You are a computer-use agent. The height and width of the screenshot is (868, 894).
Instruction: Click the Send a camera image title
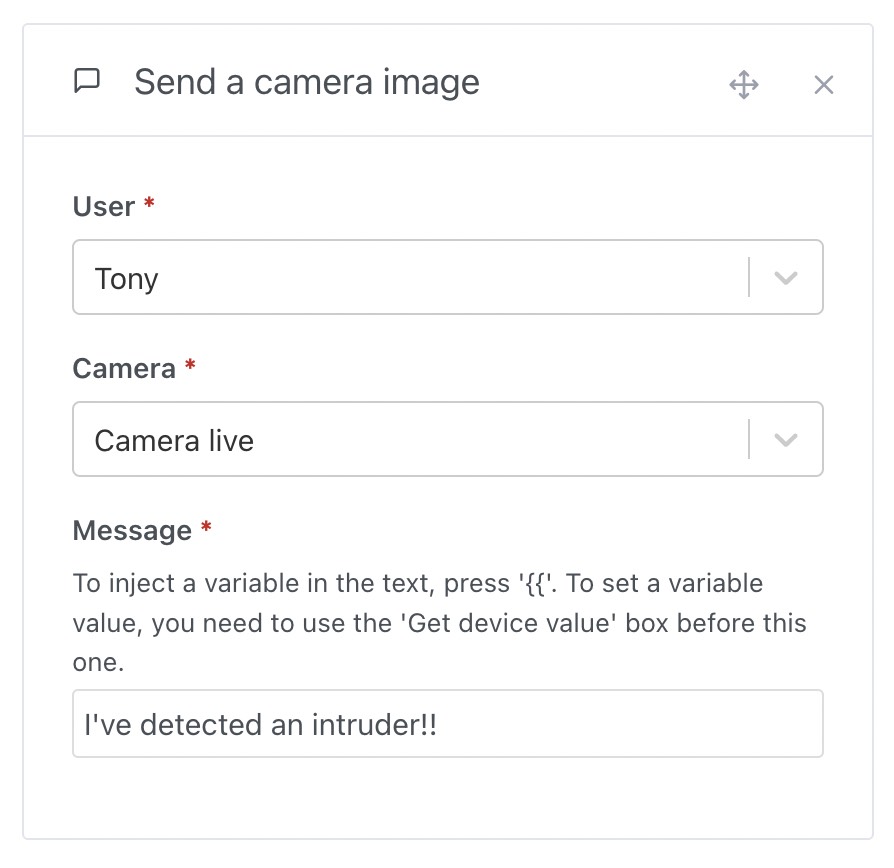point(308,82)
